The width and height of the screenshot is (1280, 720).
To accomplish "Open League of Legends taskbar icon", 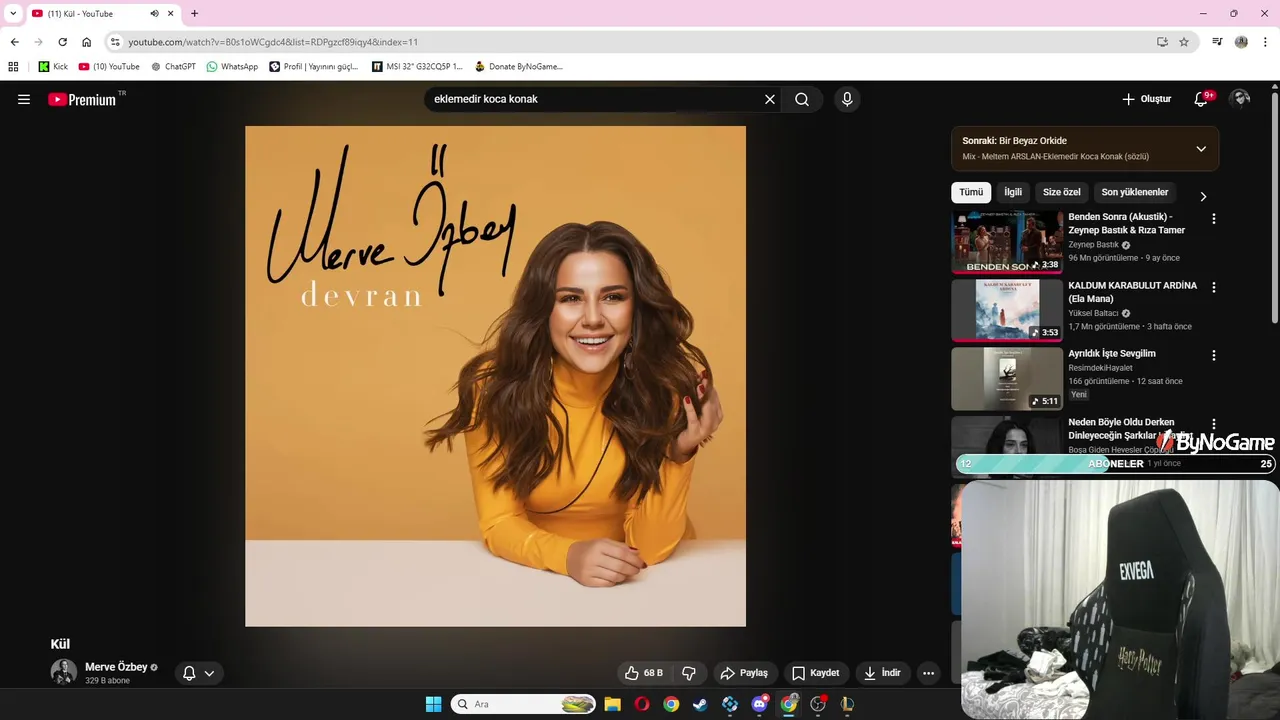I will click(847, 704).
